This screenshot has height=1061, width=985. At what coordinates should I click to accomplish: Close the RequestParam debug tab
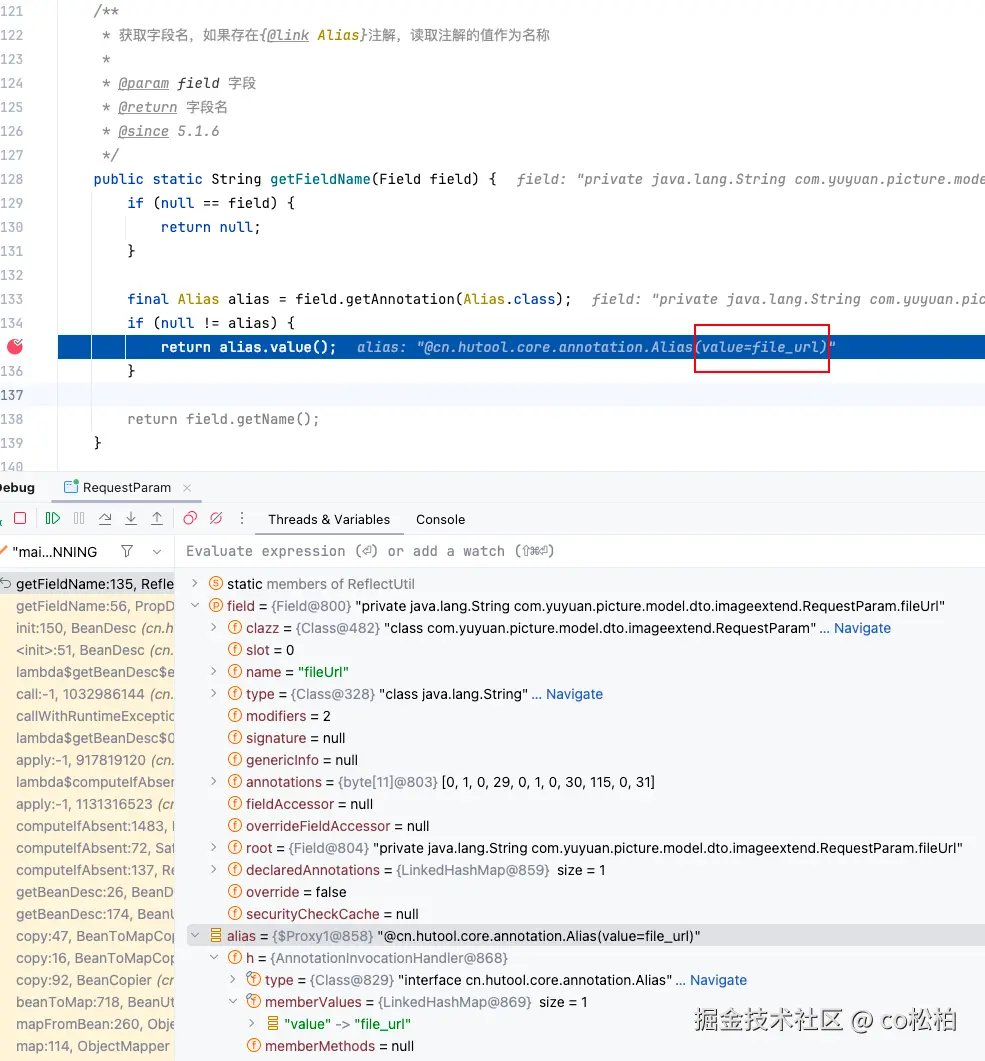click(x=187, y=487)
